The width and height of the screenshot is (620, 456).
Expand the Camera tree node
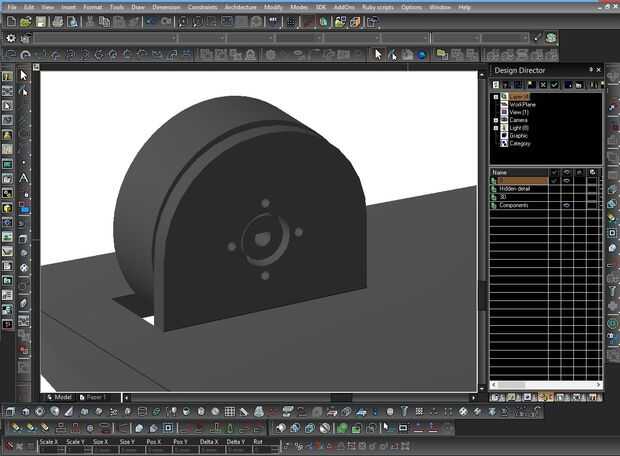tap(496, 120)
